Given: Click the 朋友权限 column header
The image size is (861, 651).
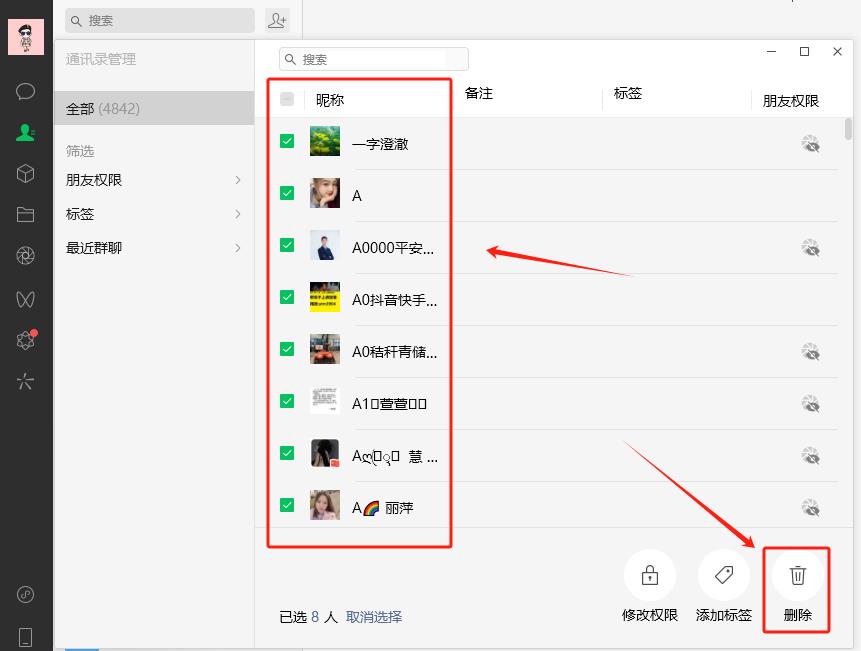Looking at the screenshot, I should pos(791,101).
